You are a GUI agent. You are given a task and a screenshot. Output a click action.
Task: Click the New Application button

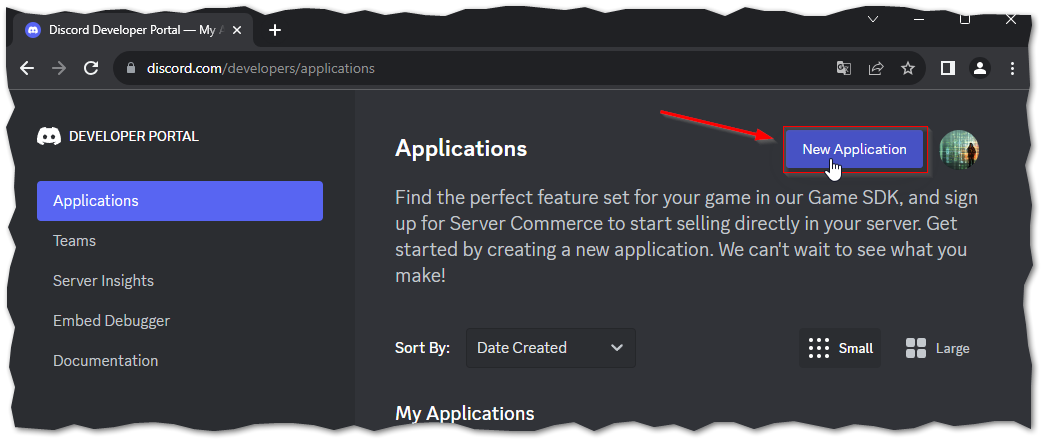pos(854,150)
